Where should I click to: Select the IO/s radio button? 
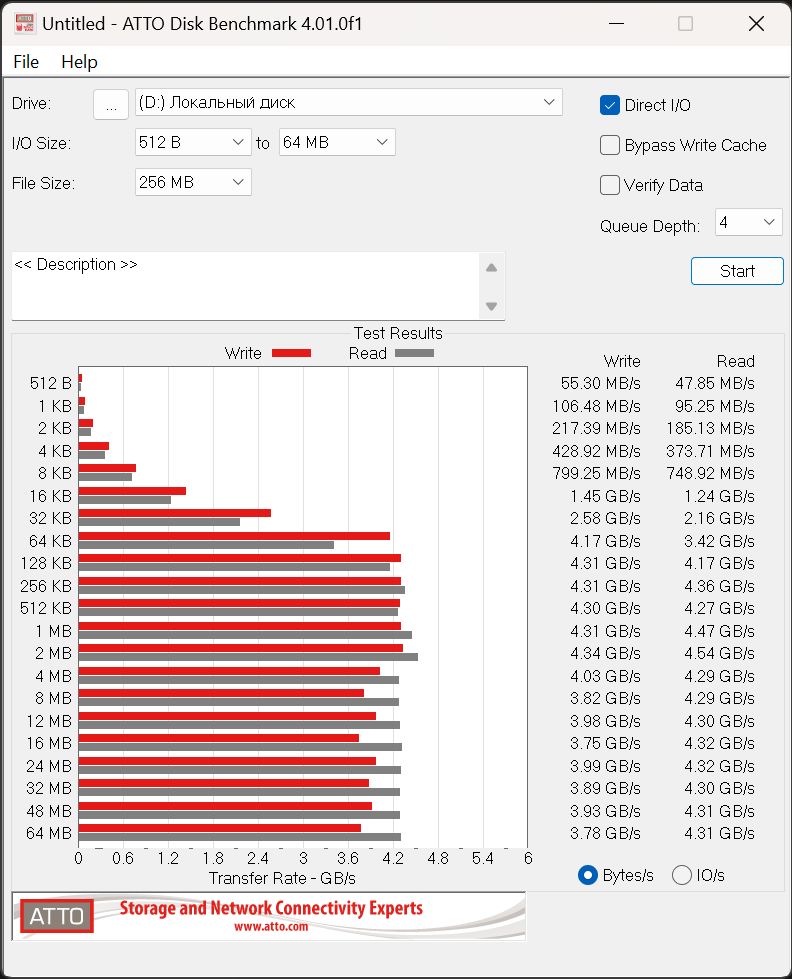[681, 875]
